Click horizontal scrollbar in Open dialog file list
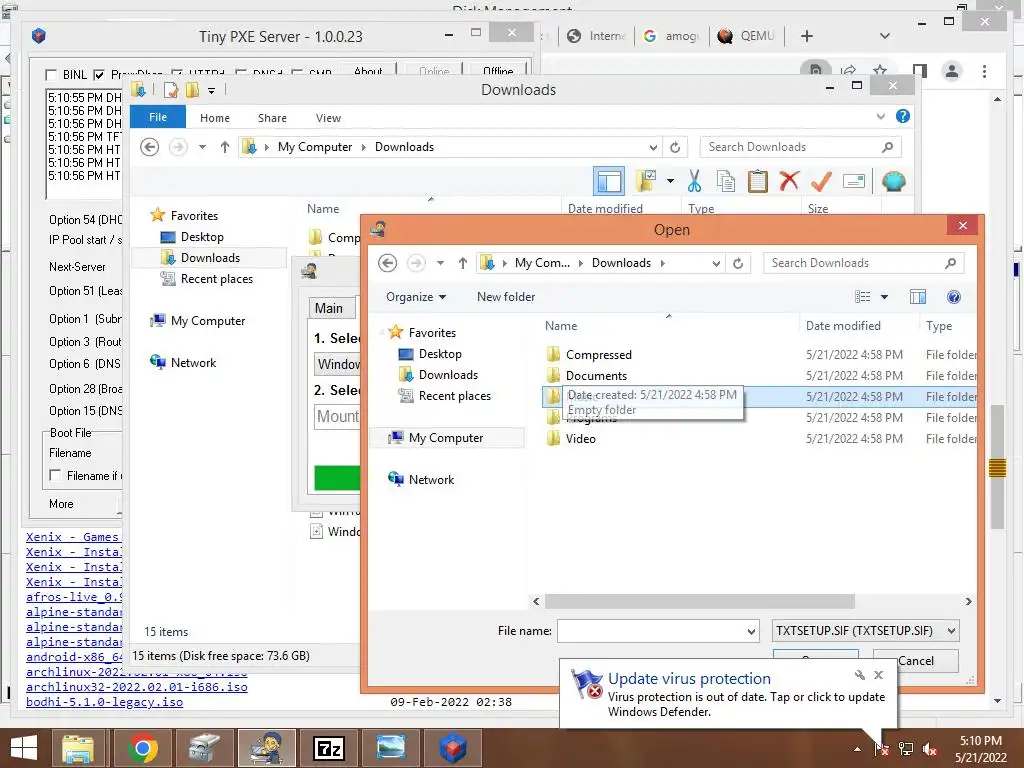 point(699,601)
